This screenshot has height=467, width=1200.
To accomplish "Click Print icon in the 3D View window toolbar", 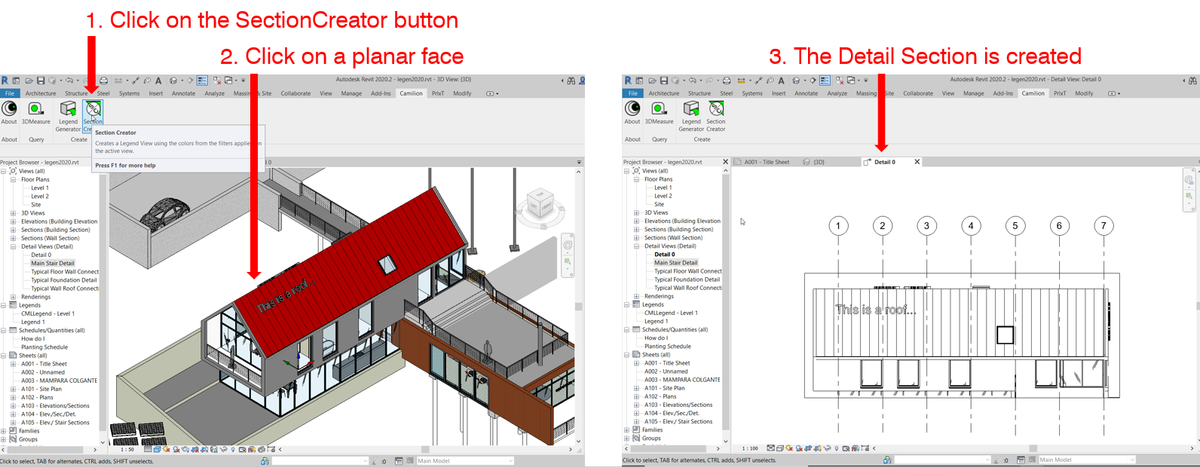I will [104, 80].
